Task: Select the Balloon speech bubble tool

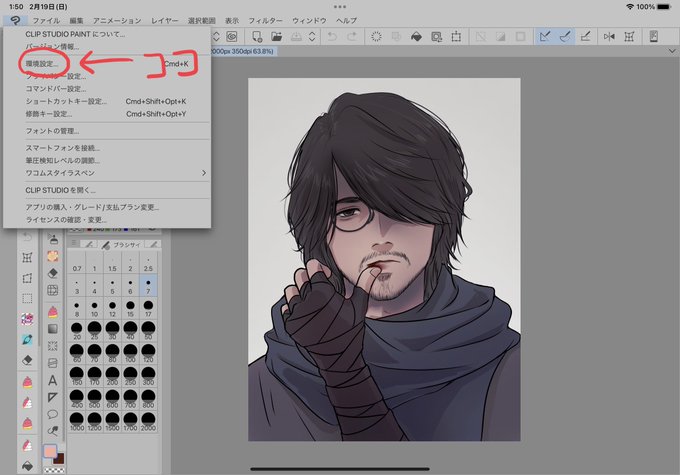Action: tap(52, 414)
